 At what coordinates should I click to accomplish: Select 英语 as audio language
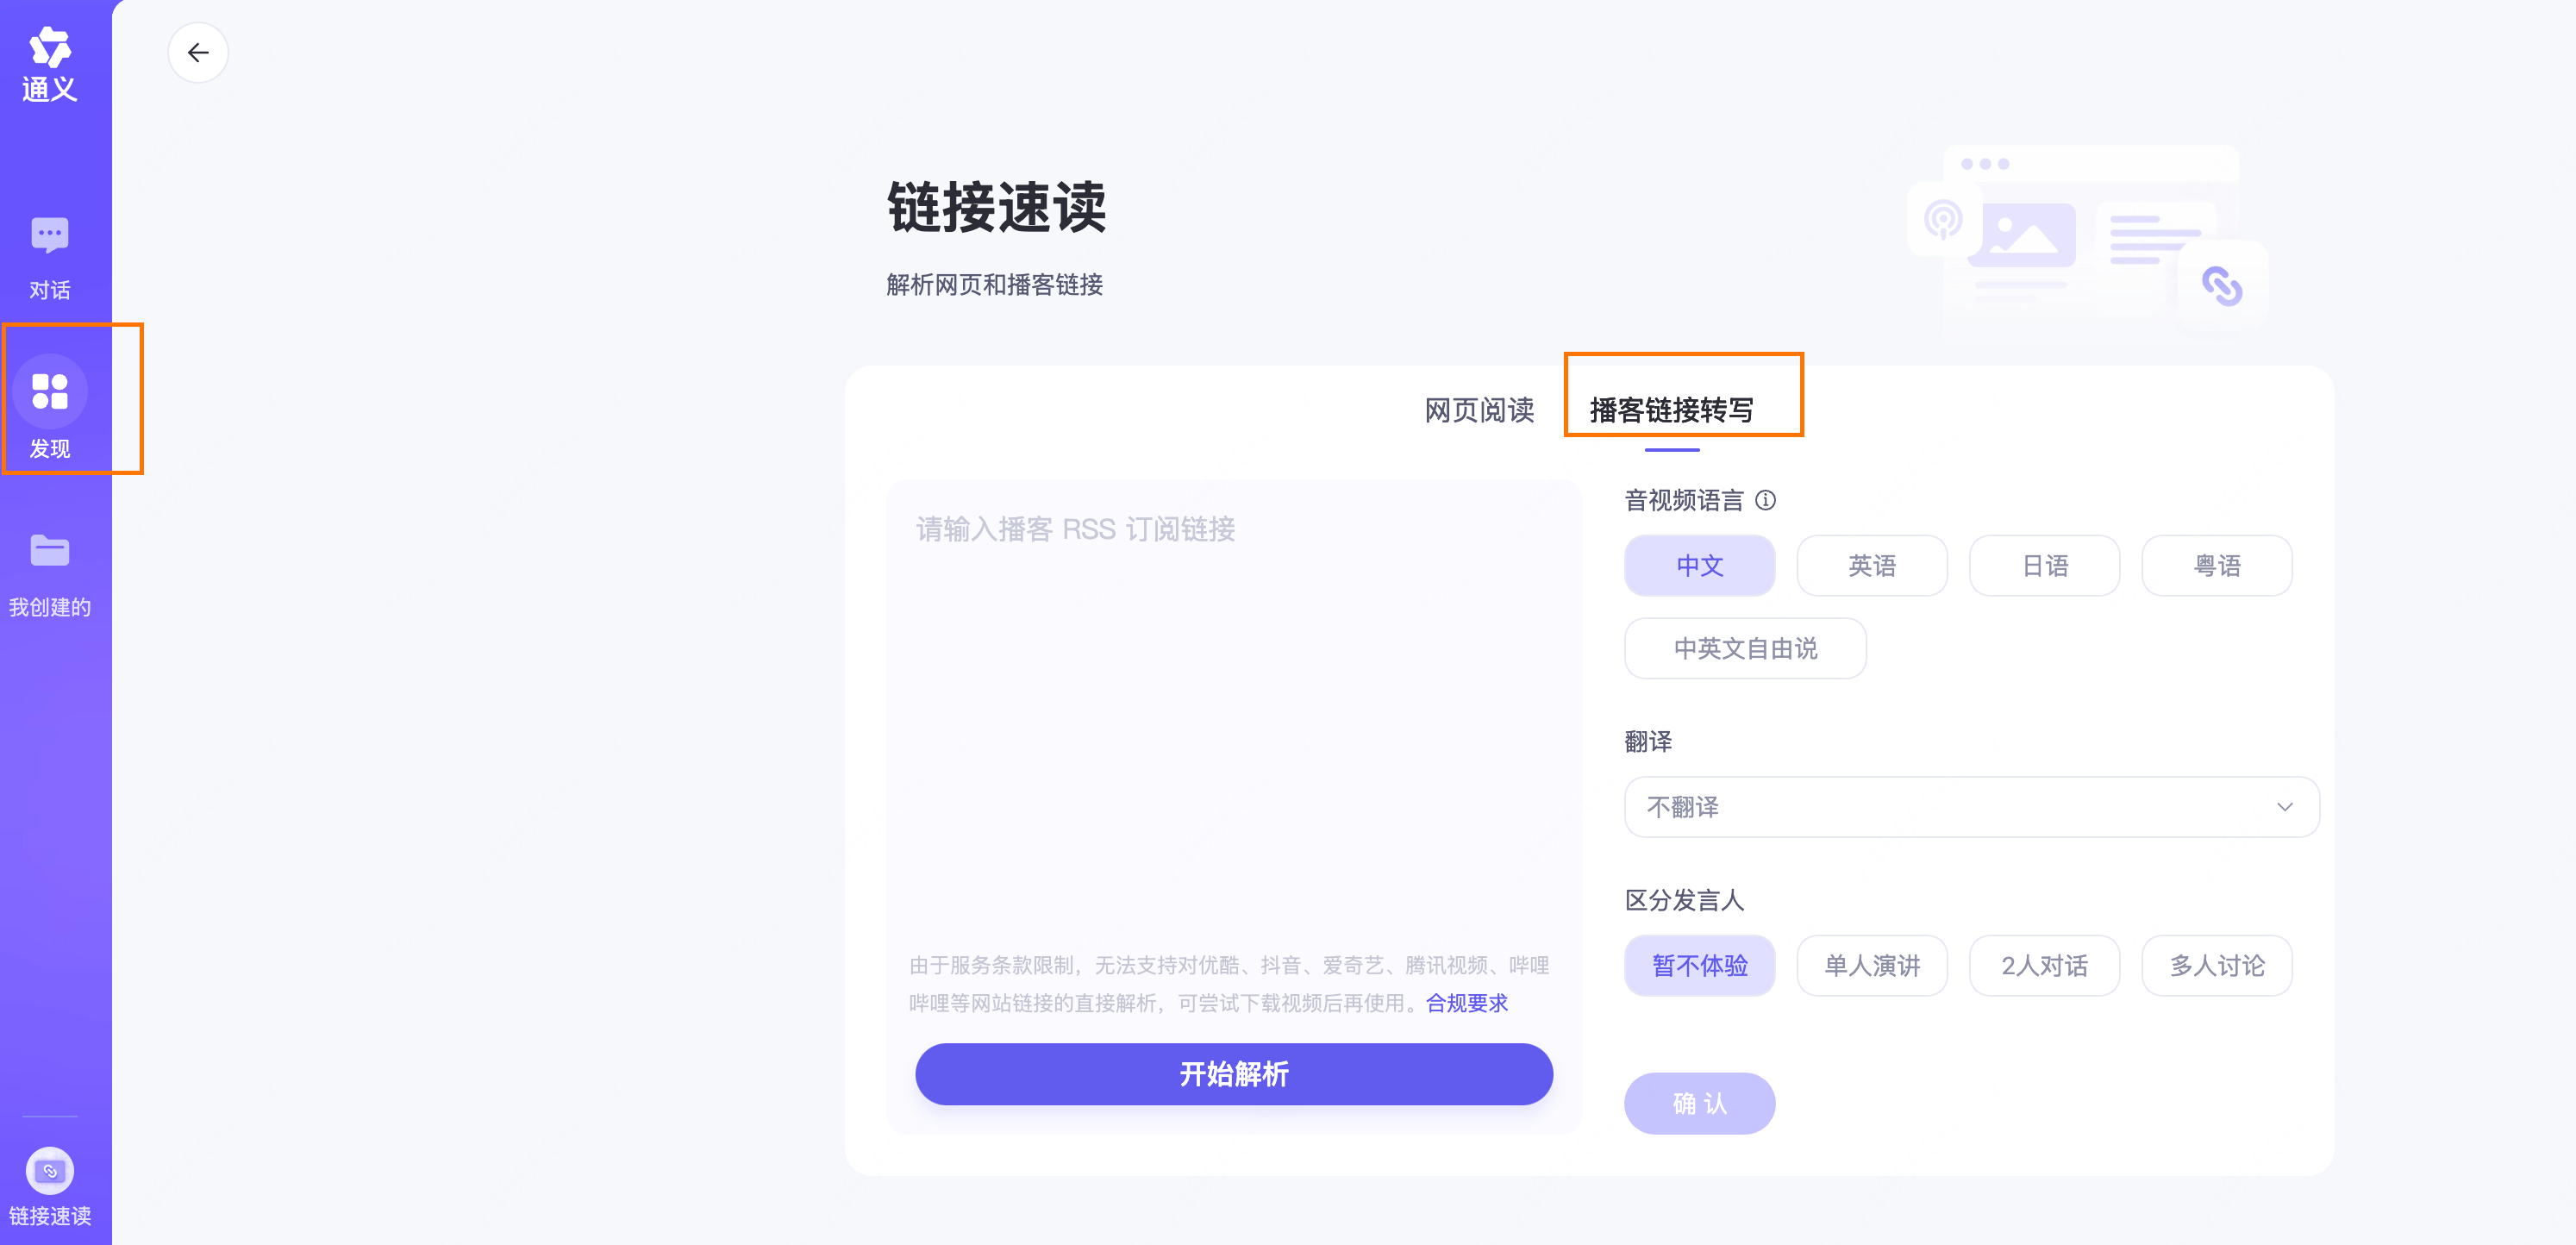tap(1871, 566)
